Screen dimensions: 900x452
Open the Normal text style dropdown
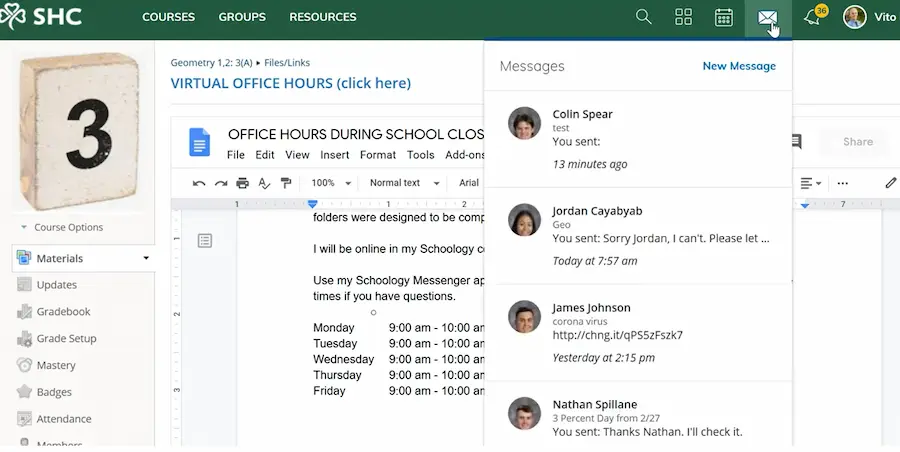point(404,183)
